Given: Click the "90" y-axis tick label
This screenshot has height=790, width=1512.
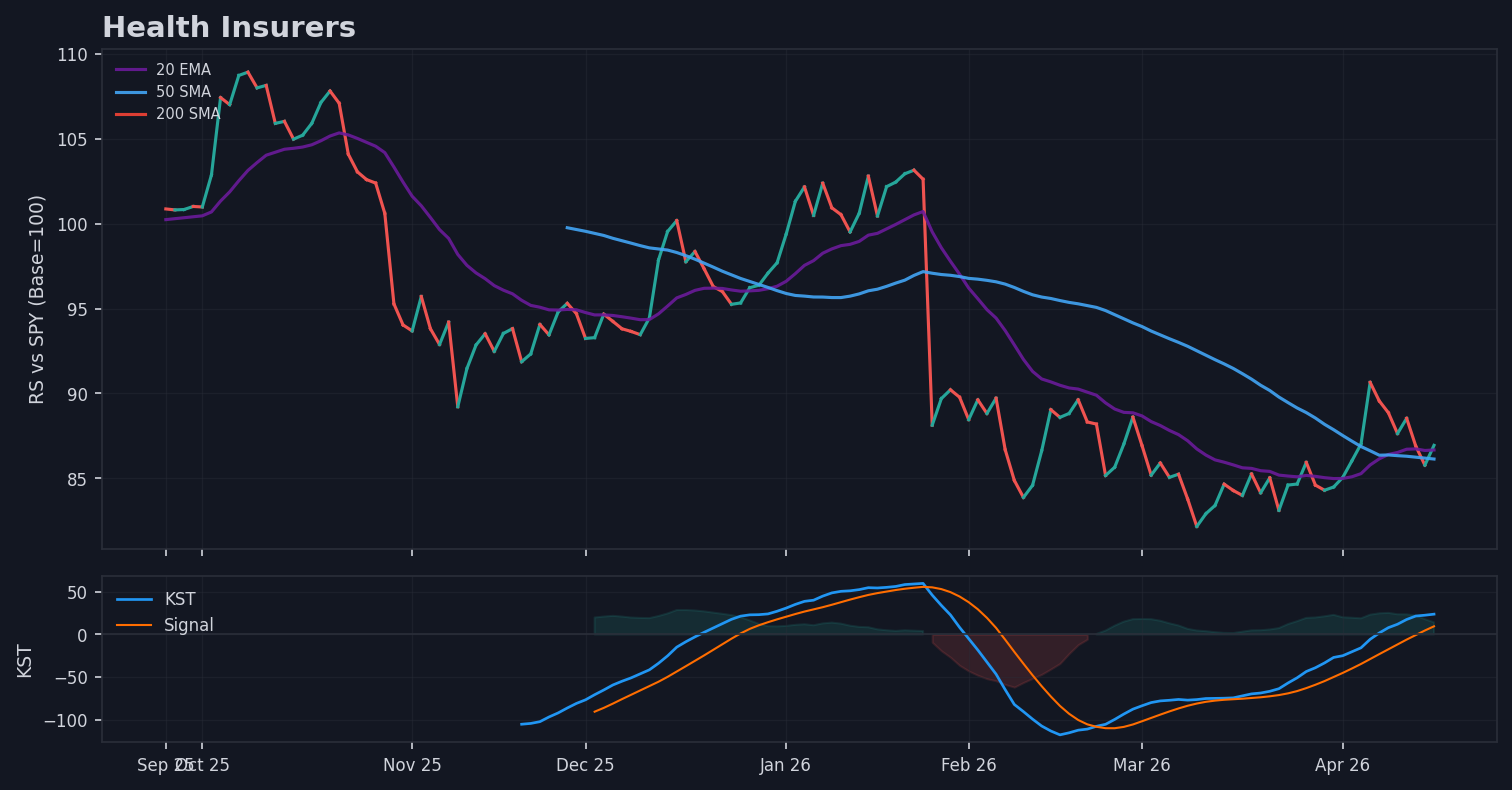Looking at the screenshot, I should tap(79, 394).
